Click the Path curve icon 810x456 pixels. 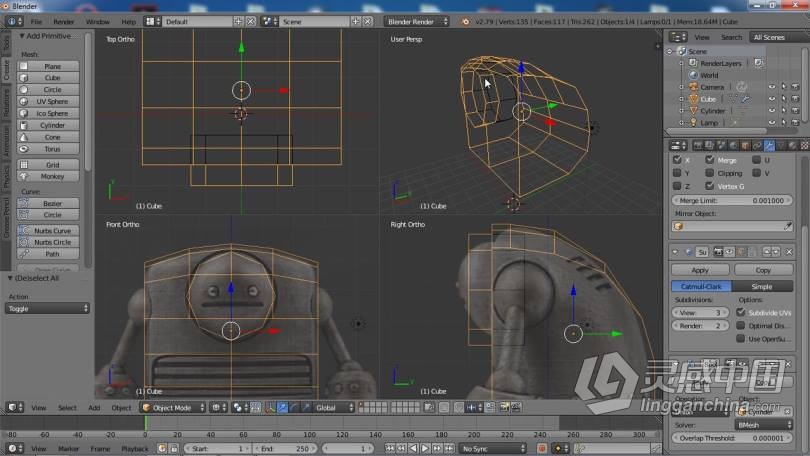coord(24,254)
